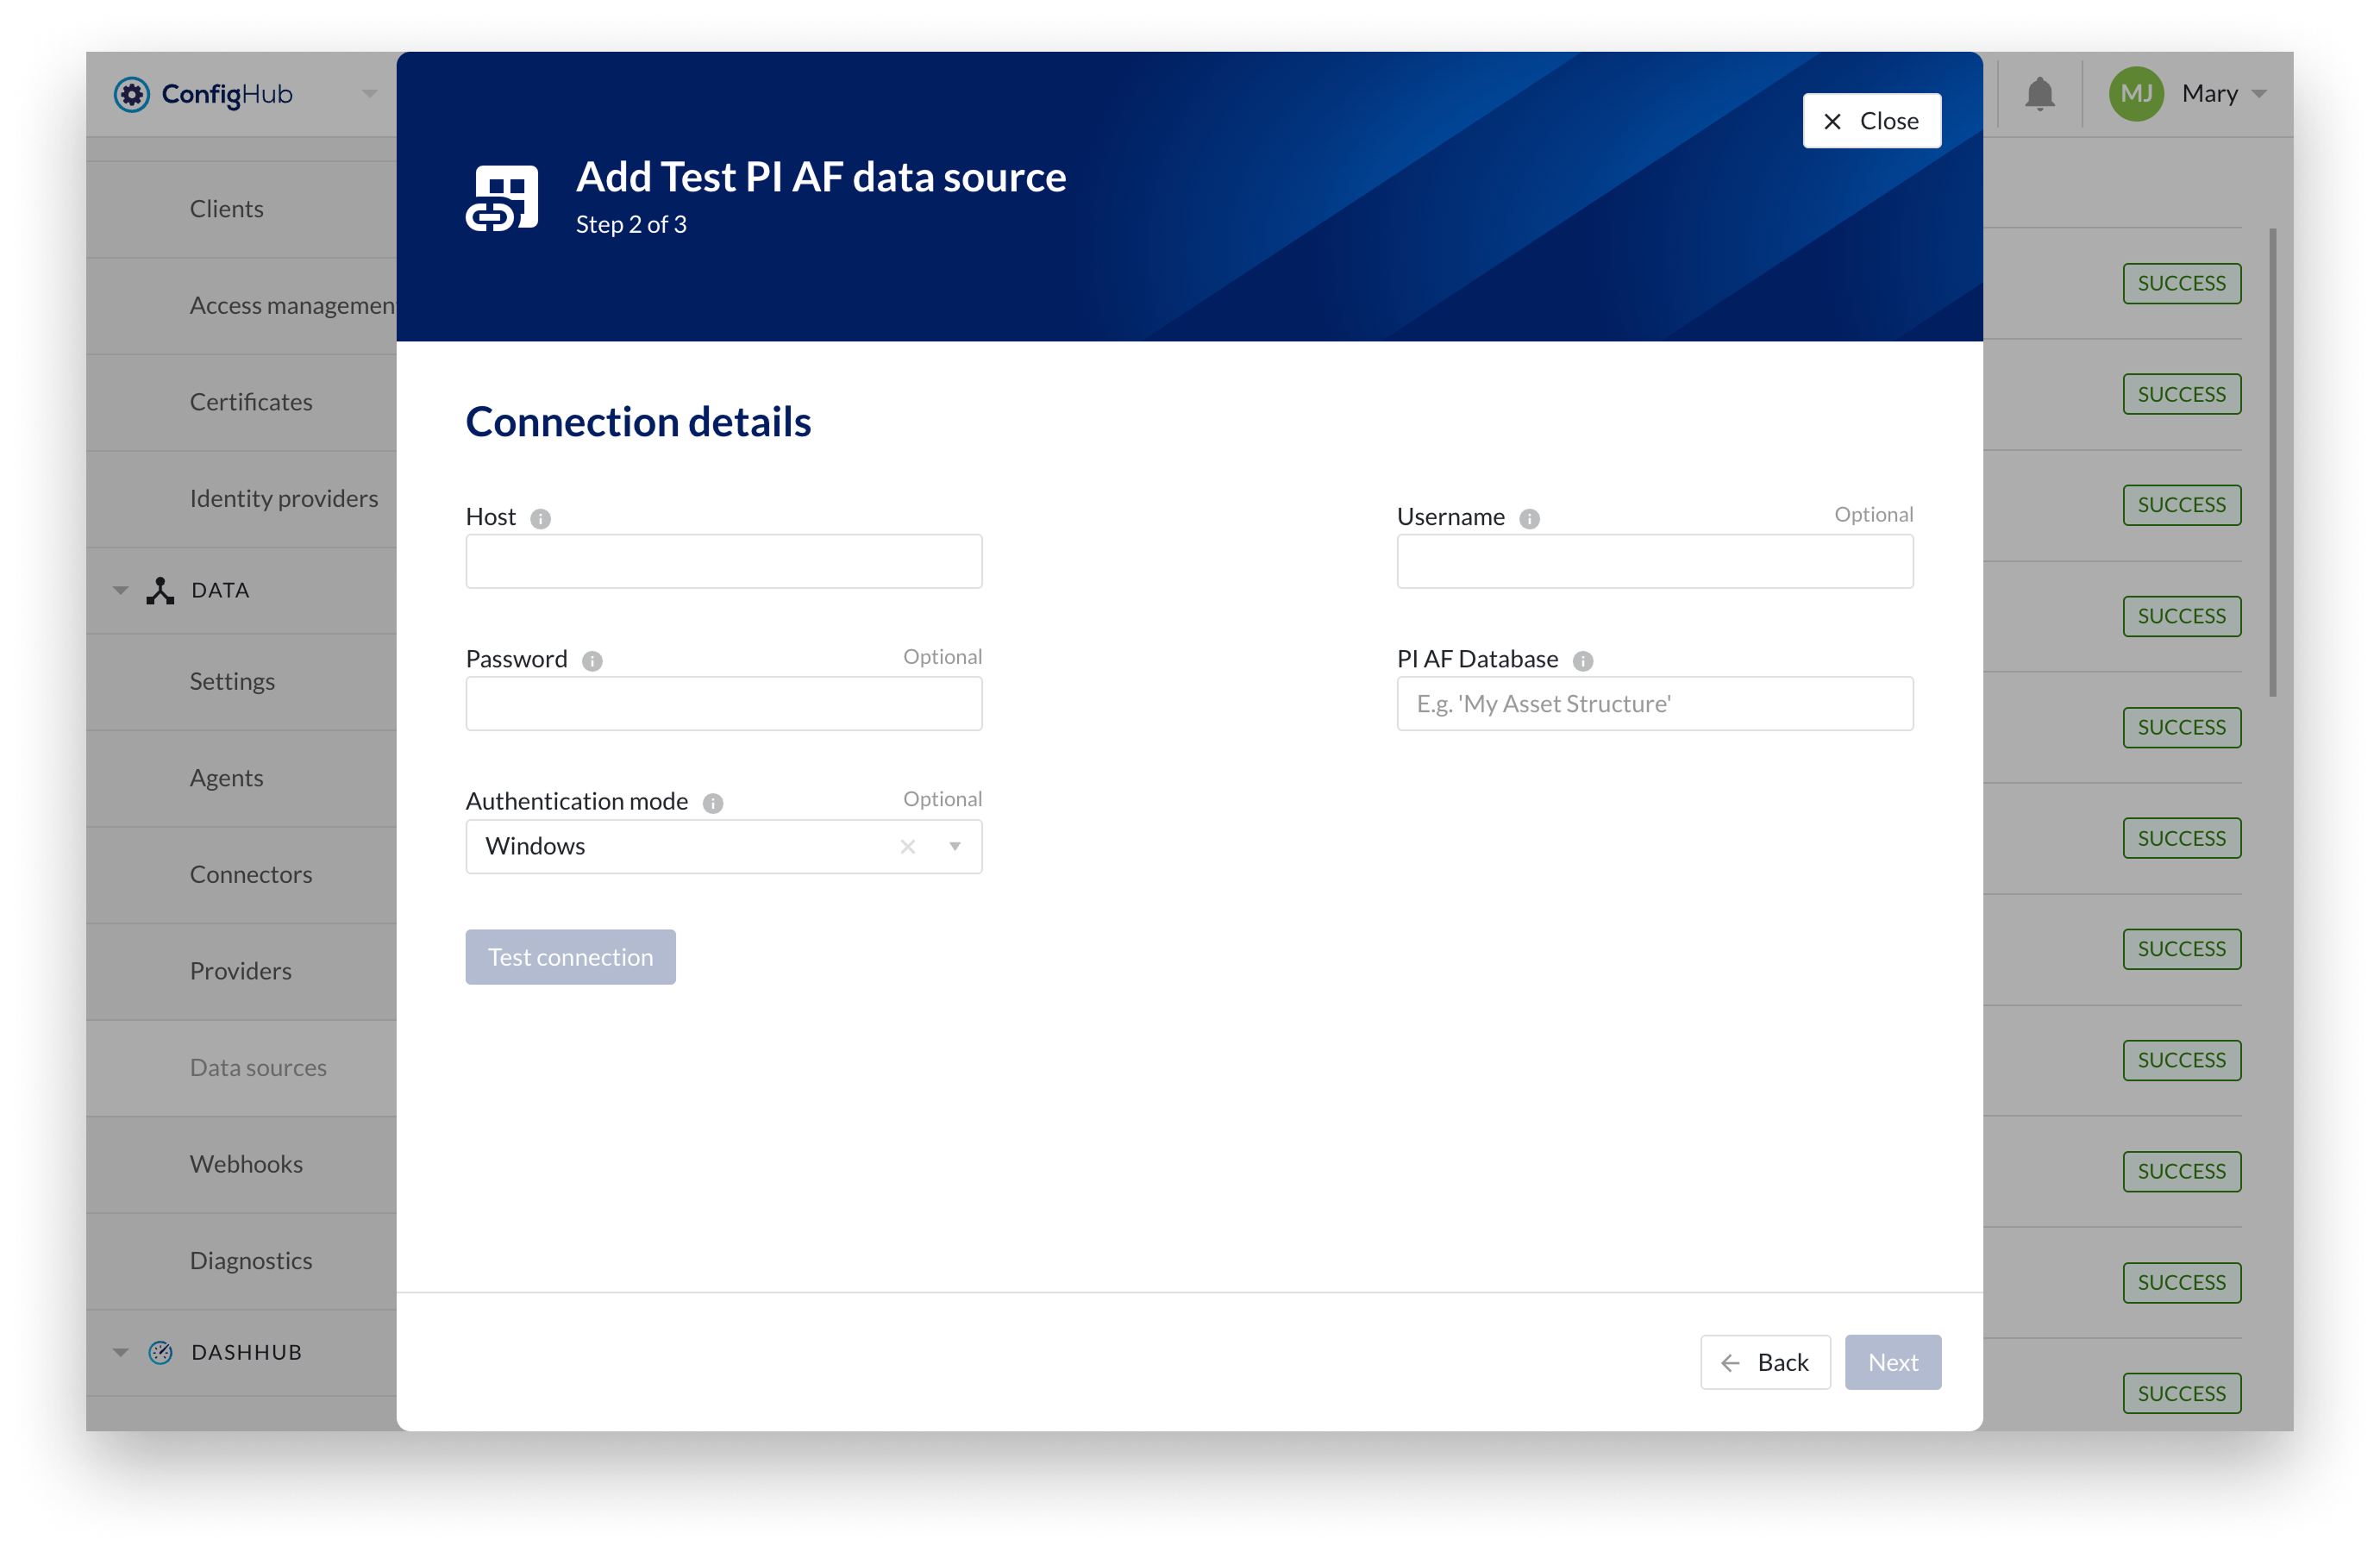Viewport: 2380px width, 1552px height.
Task: Click the Test connection button
Action: pos(570,957)
